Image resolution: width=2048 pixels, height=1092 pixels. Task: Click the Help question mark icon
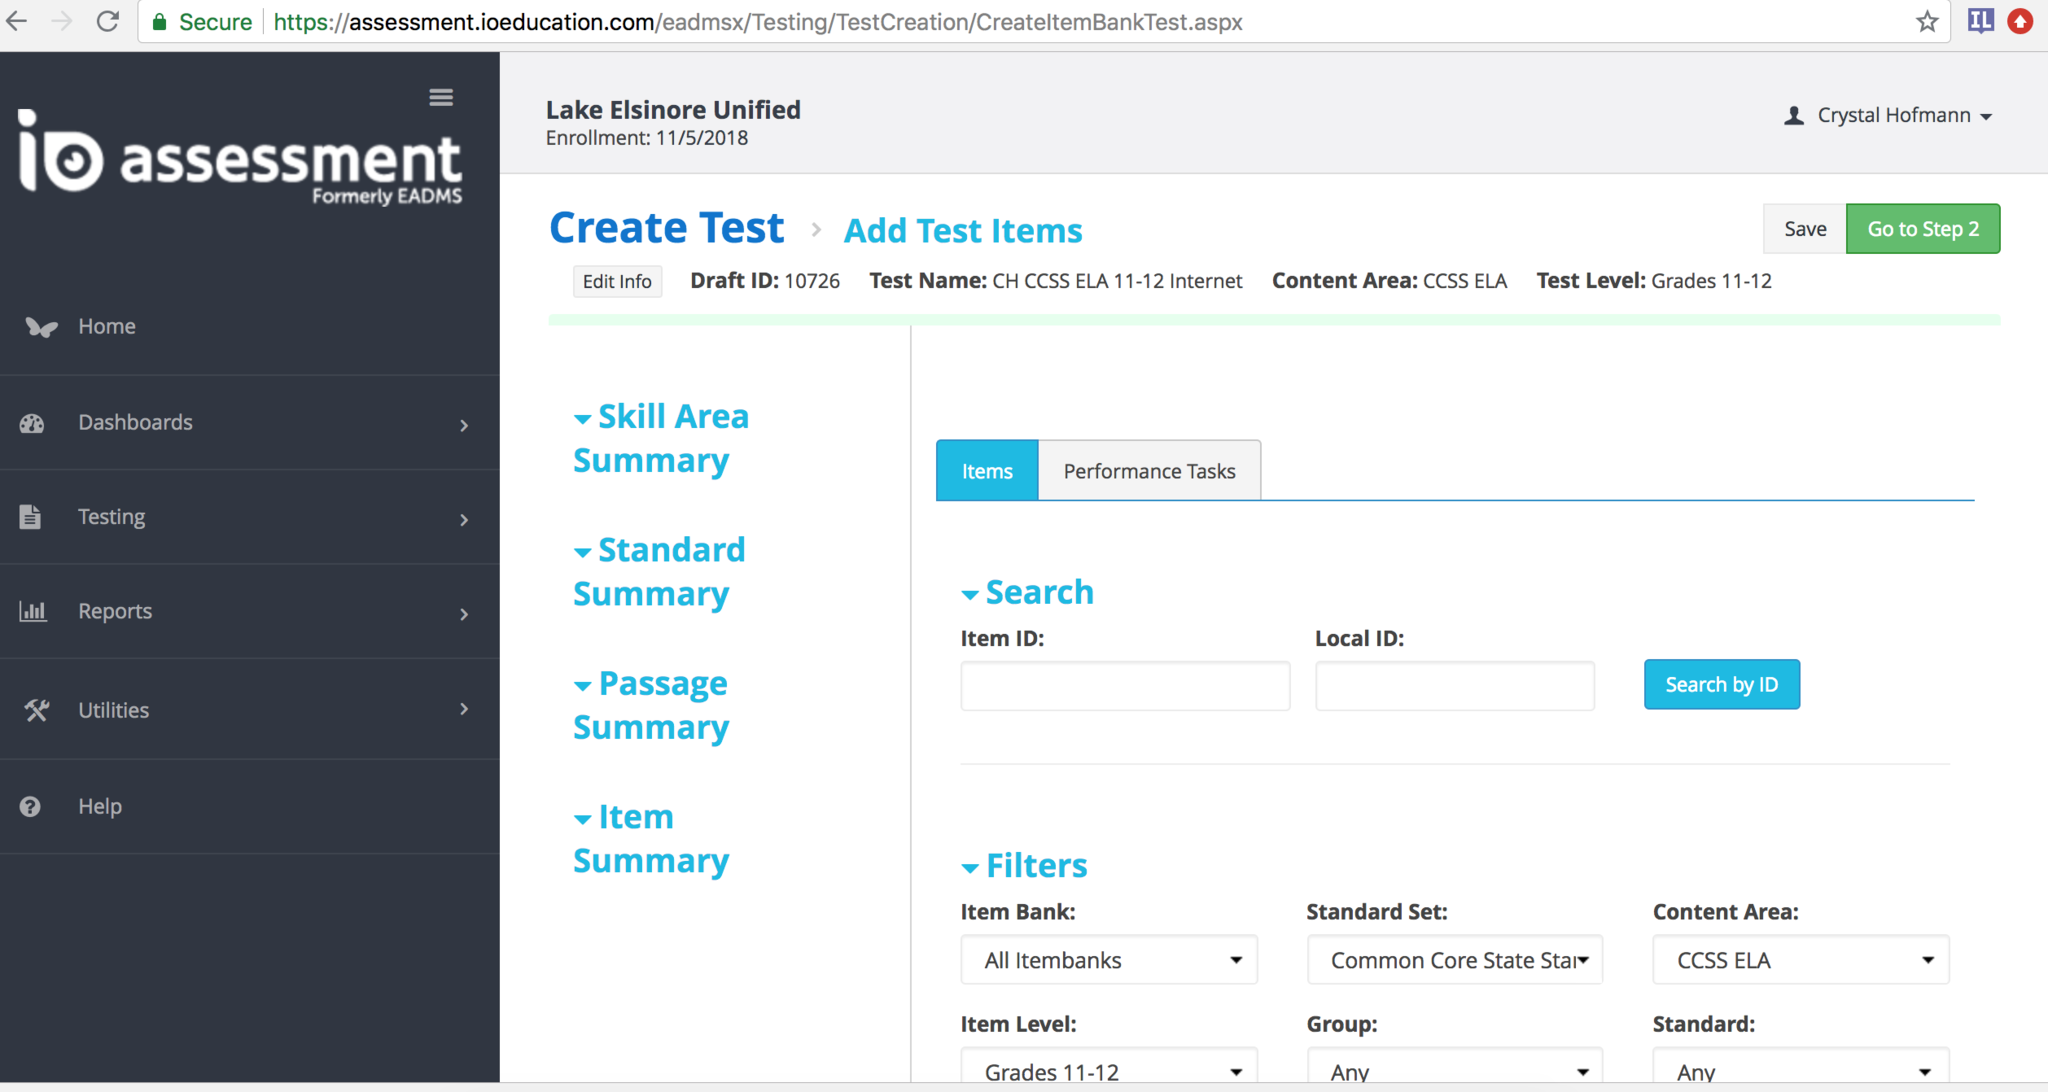[30, 806]
